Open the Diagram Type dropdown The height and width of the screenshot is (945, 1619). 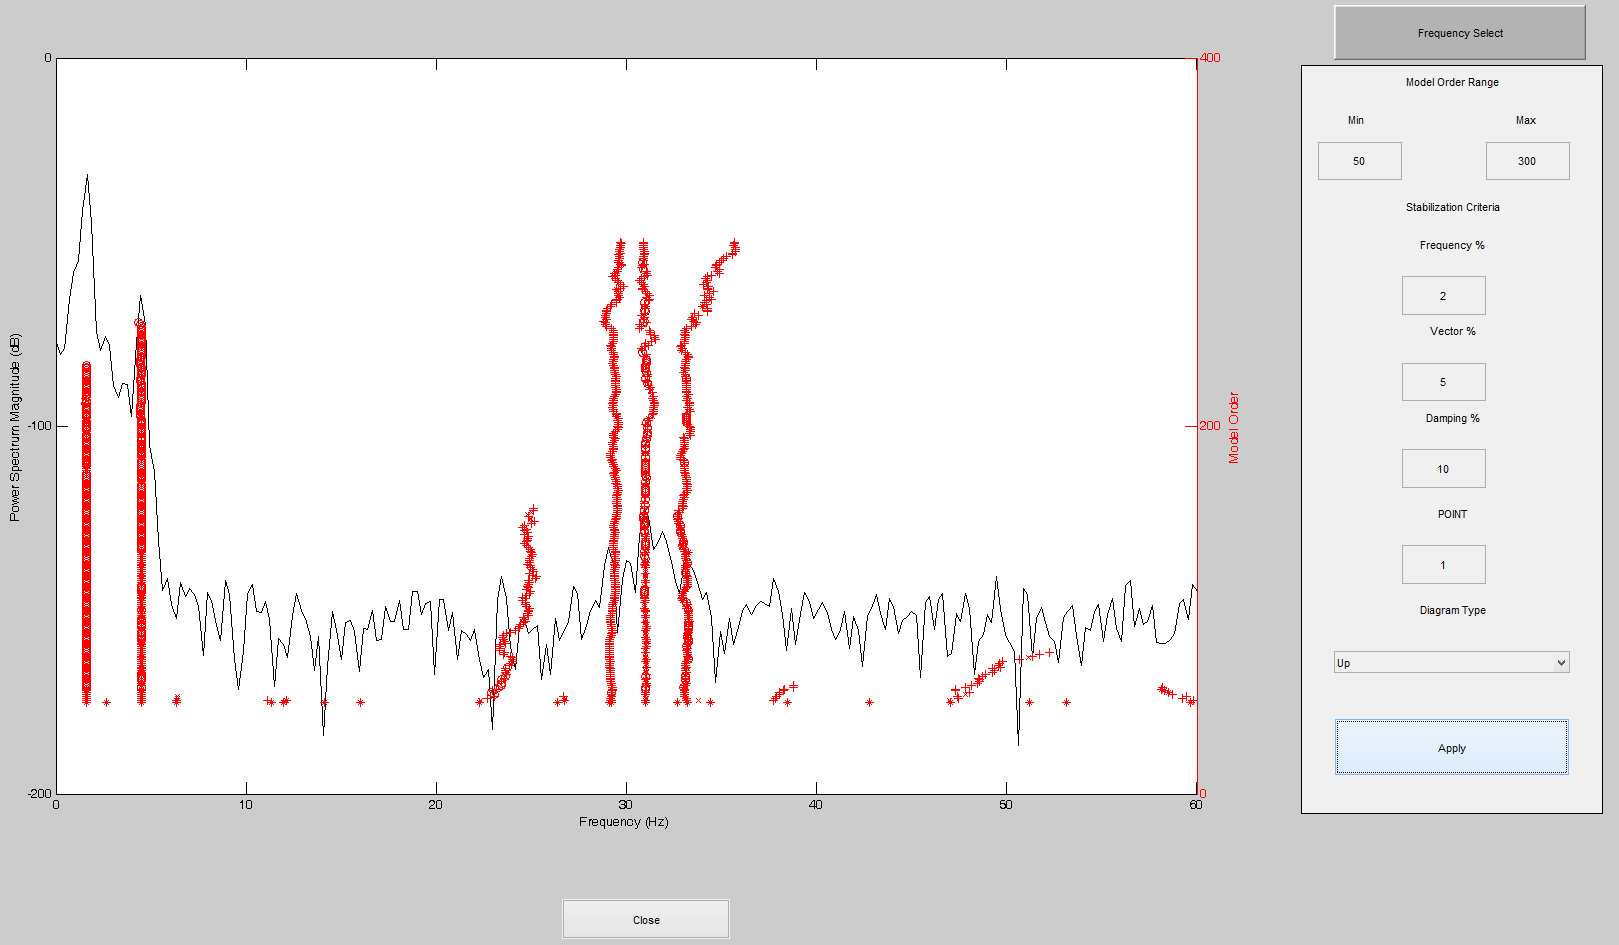point(1451,662)
